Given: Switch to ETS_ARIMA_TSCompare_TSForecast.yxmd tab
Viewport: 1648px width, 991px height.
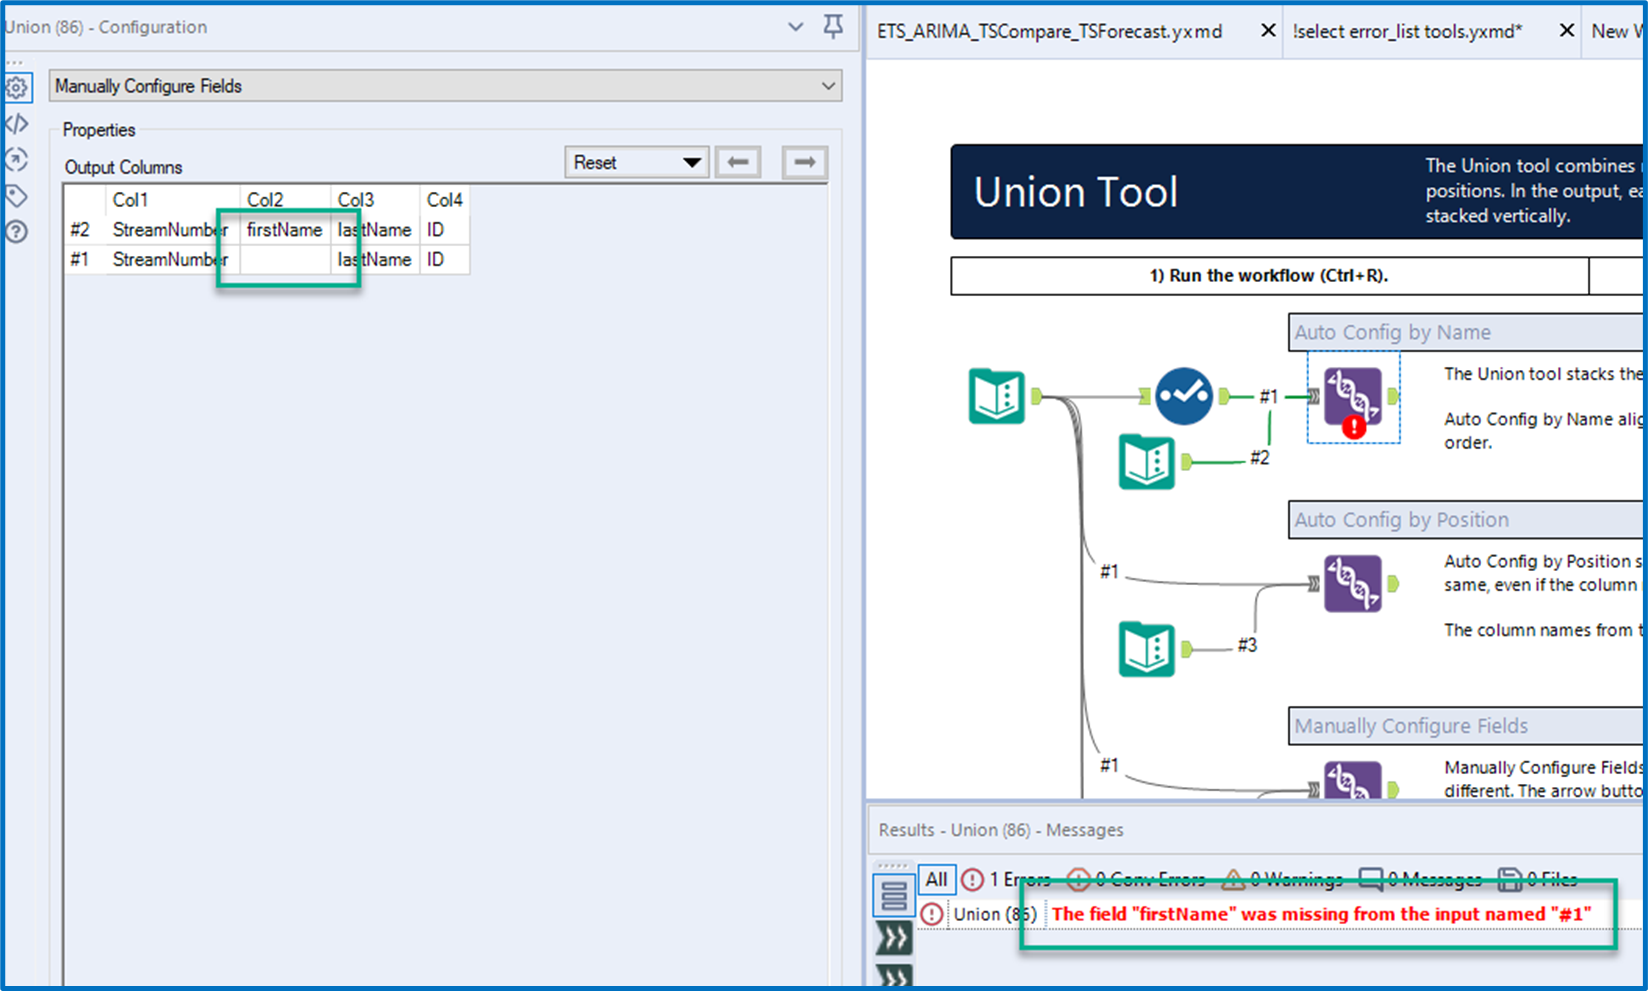Looking at the screenshot, I should 1050,31.
